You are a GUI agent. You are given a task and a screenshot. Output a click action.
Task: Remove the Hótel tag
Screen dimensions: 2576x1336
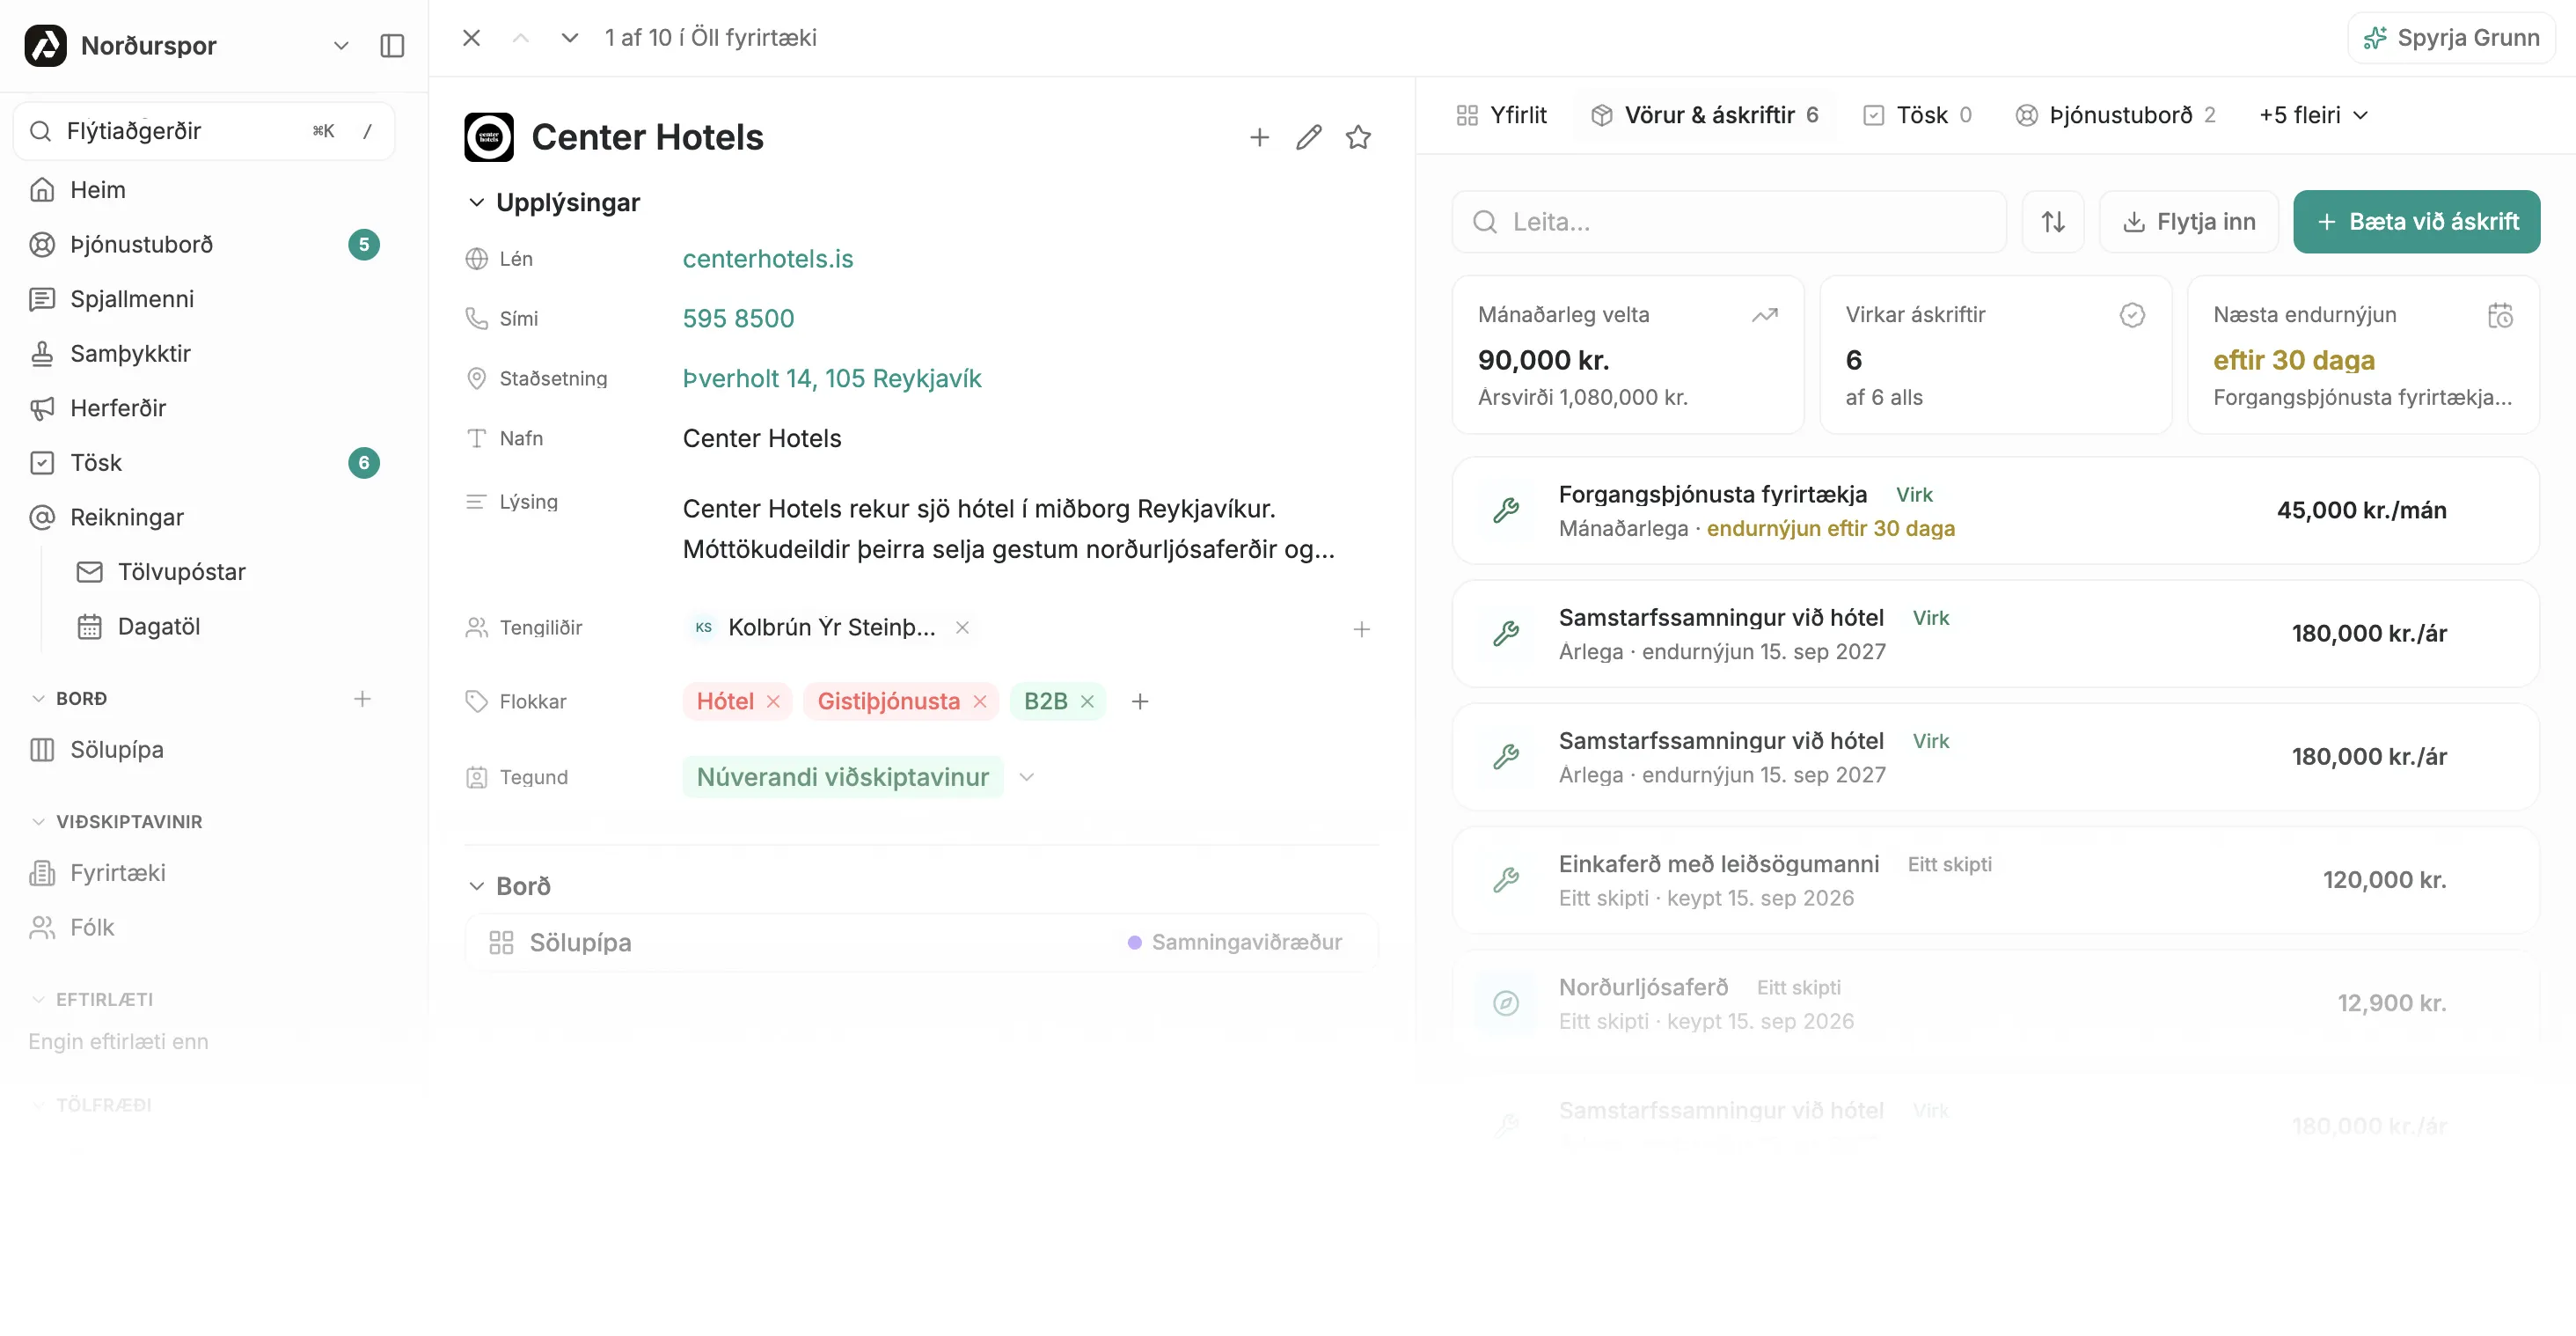pos(773,702)
